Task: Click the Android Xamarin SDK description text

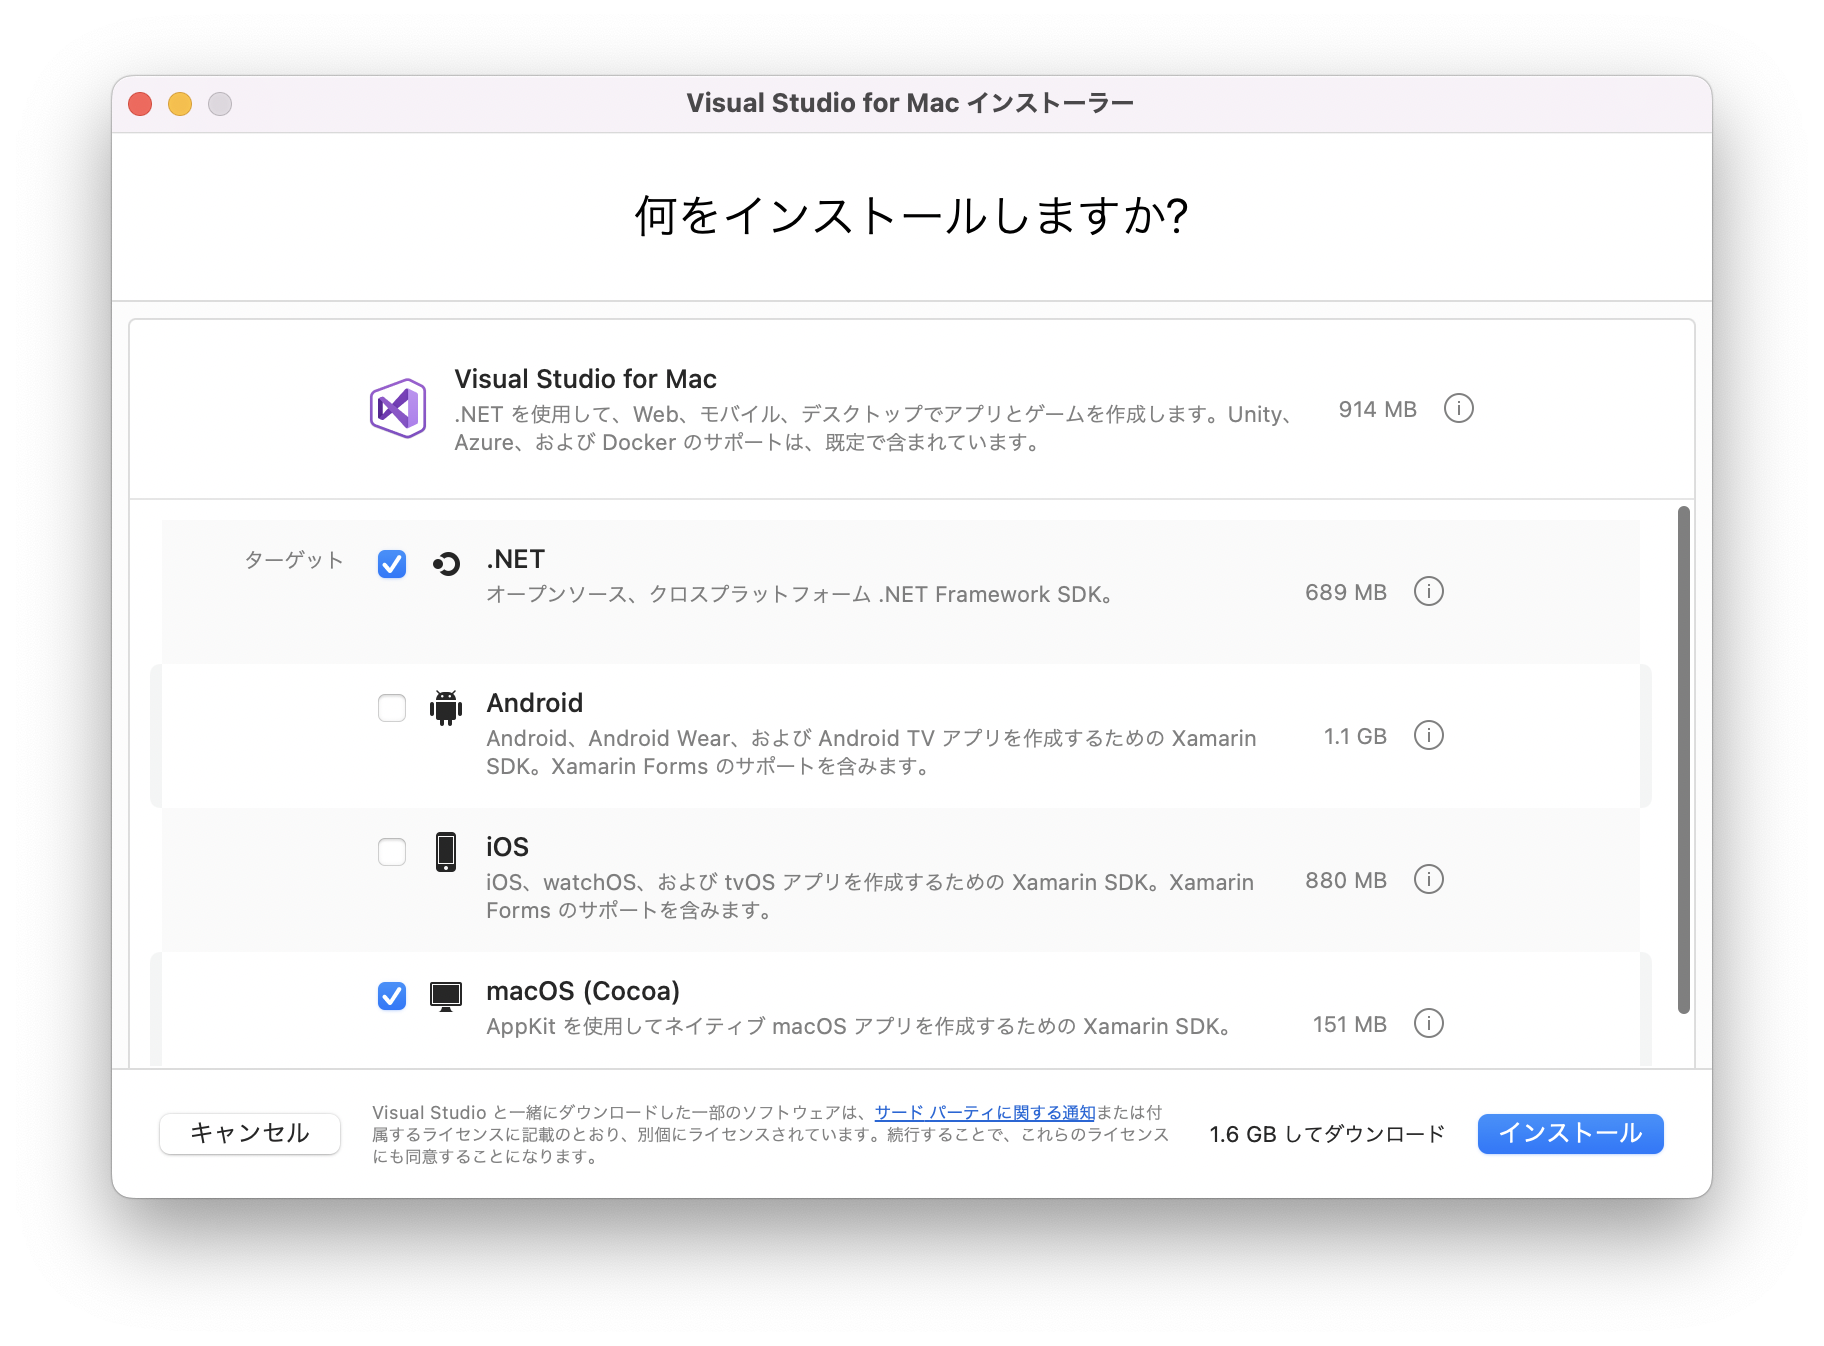Action: coord(871,752)
